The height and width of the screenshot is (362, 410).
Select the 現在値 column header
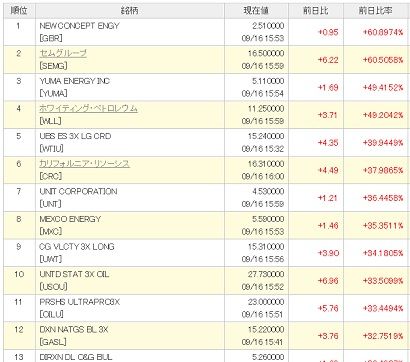tap(256, 11)
